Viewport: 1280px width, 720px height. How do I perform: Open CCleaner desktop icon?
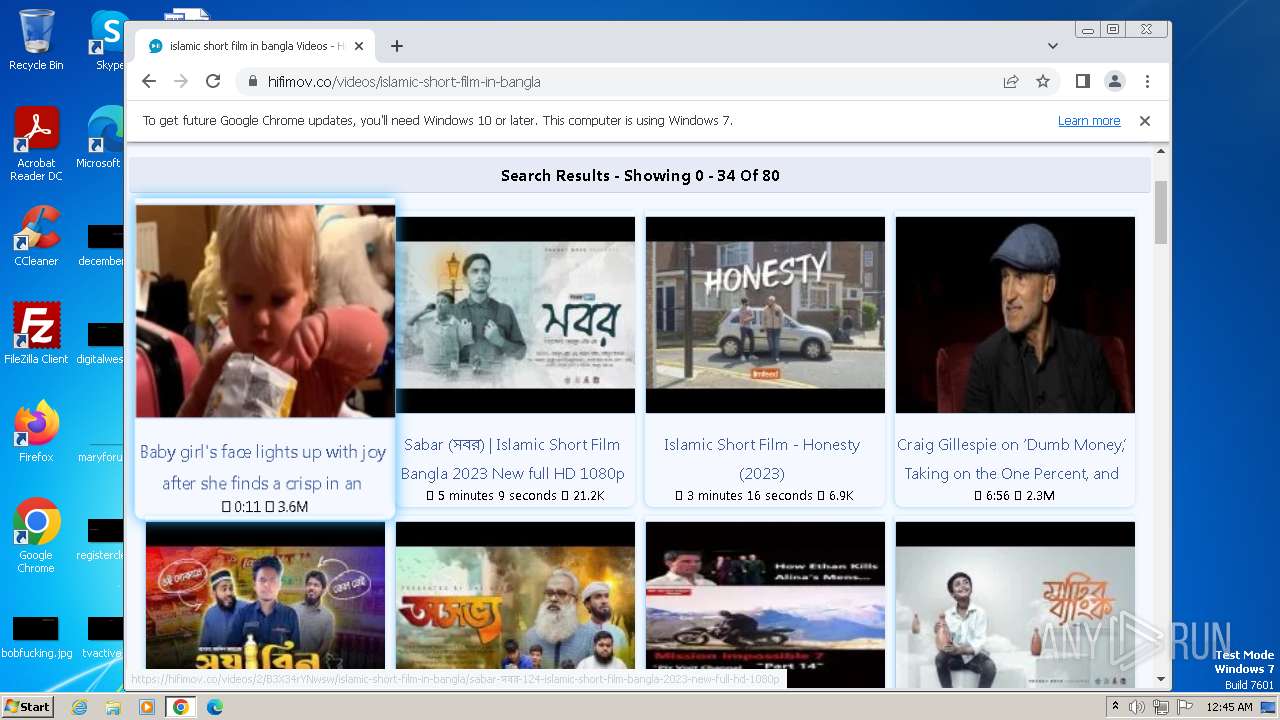[36, 236]
